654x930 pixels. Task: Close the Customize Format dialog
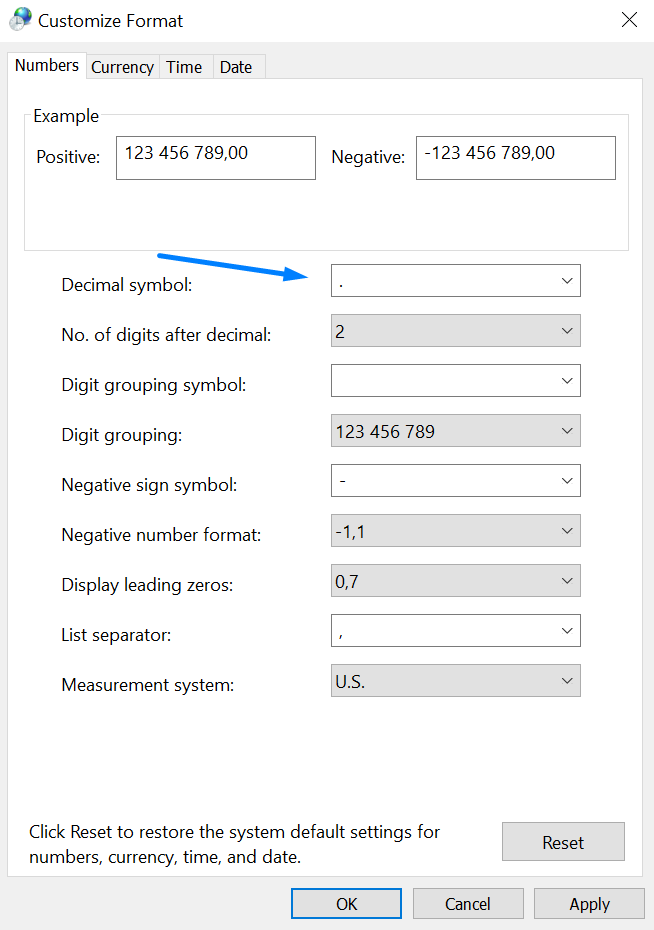(629, 20)
